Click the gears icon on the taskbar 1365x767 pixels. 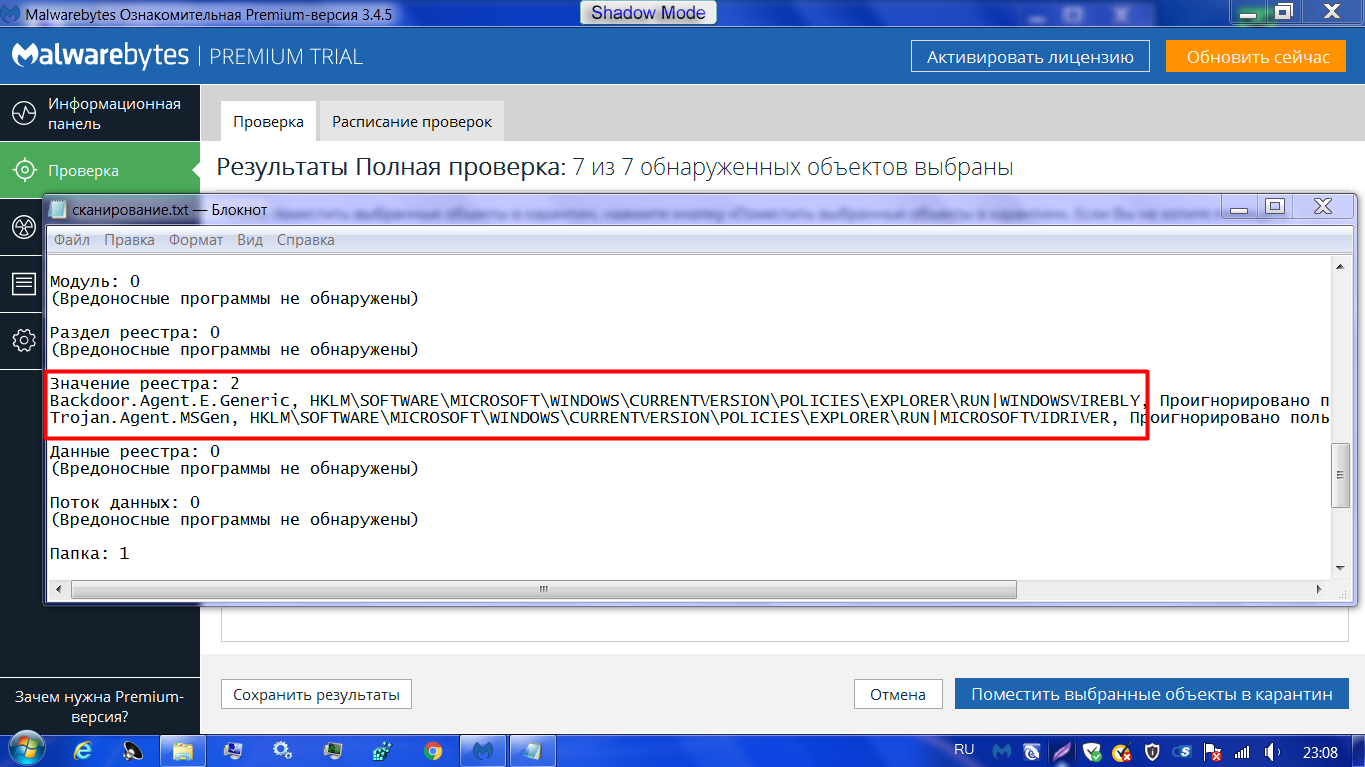(283, 750)
